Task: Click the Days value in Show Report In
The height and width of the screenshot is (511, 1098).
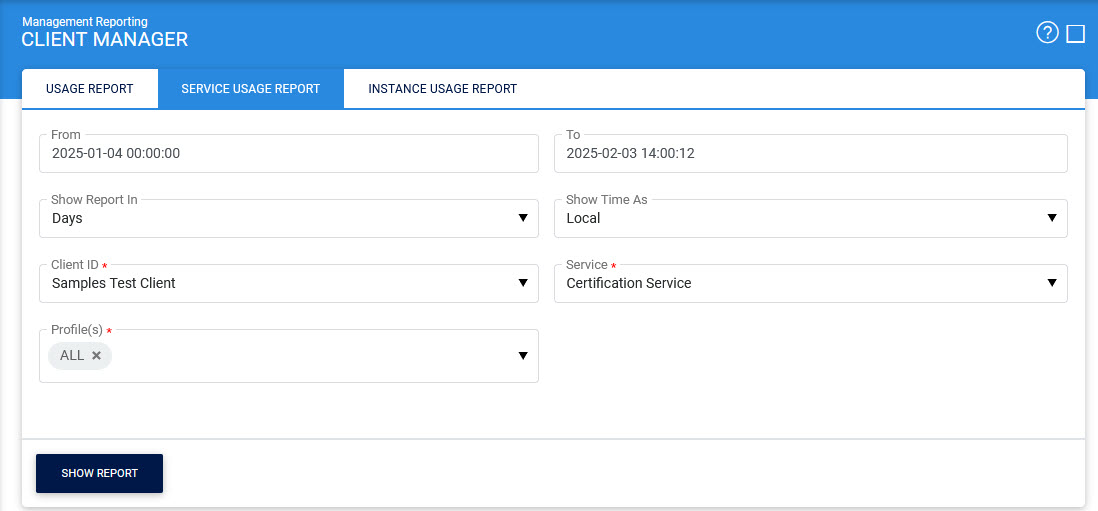Action: (67, 218)
